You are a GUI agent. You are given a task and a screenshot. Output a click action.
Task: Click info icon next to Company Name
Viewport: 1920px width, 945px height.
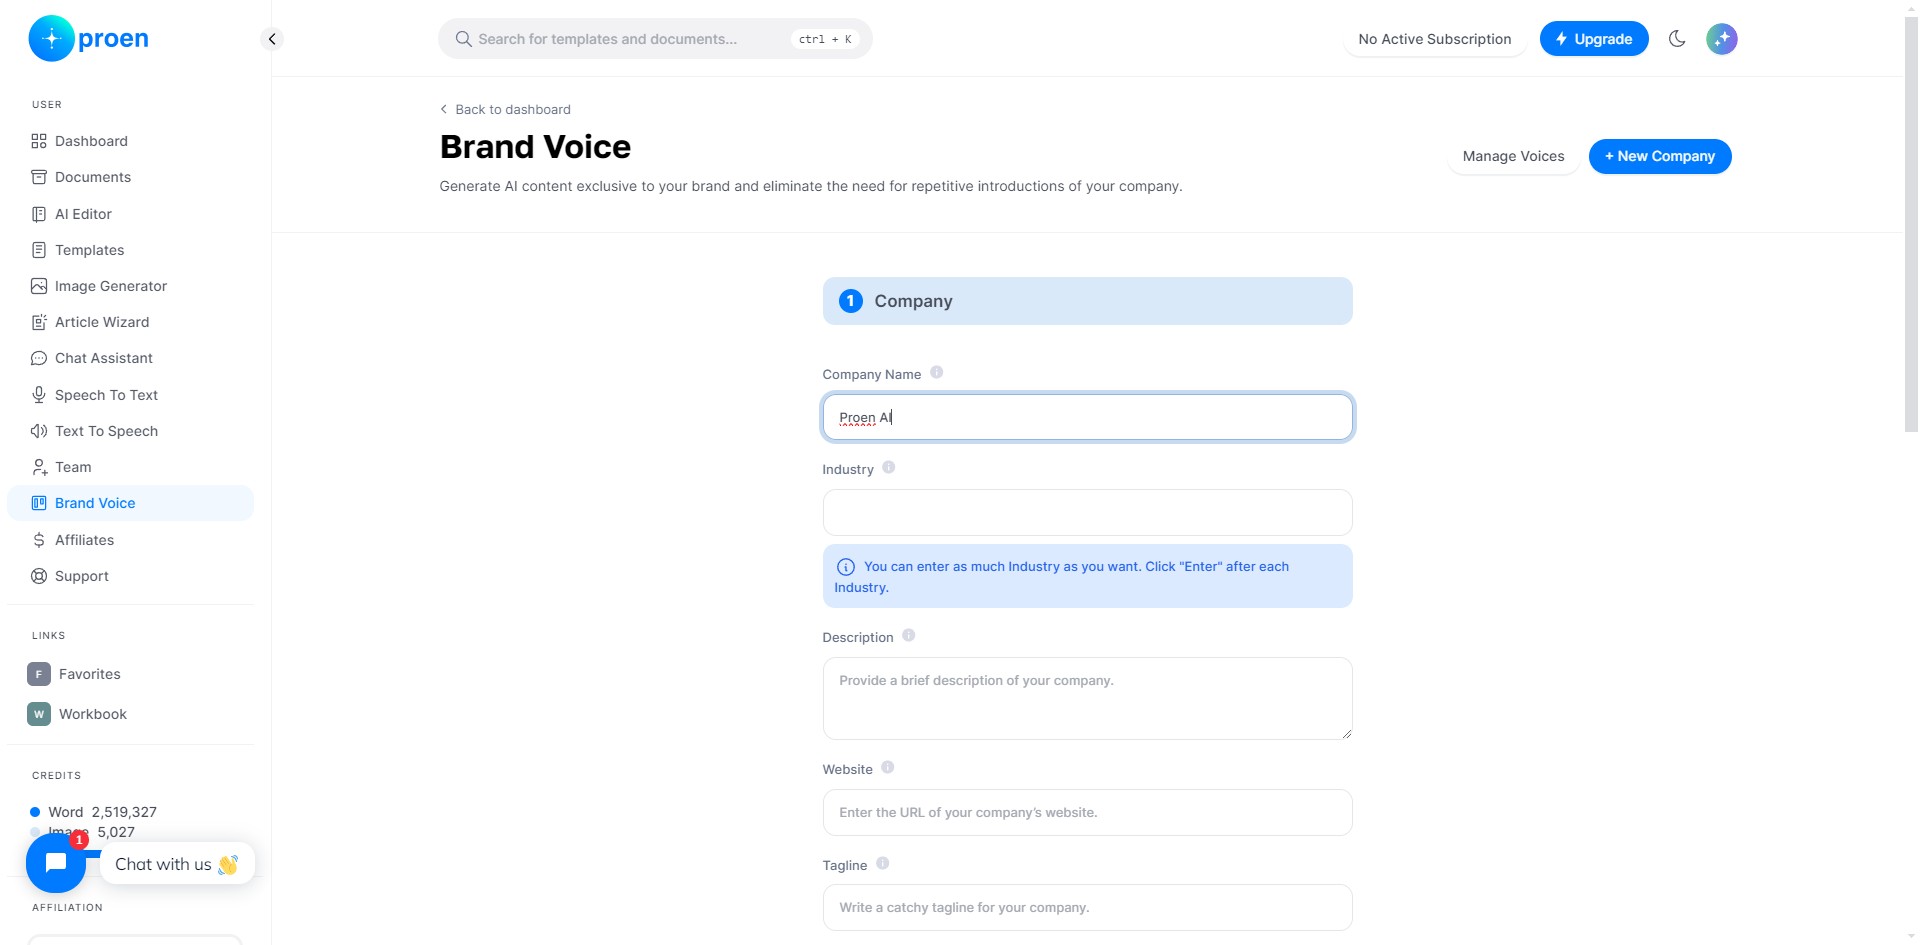coord(937,372)
